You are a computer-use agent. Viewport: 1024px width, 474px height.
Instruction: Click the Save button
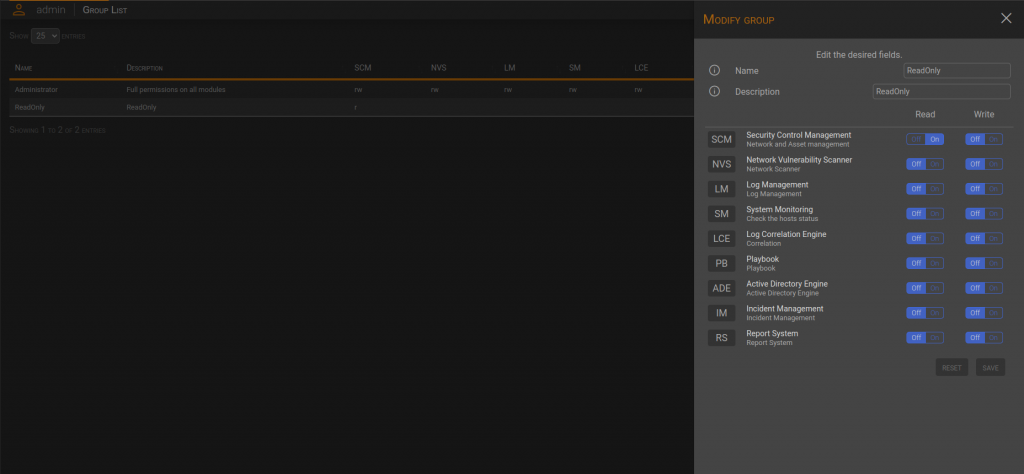pos(990,368)
